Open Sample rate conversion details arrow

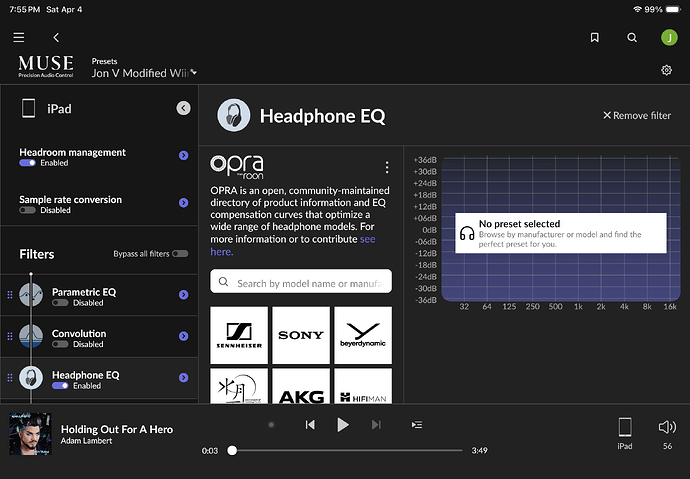tap(184, 203)
